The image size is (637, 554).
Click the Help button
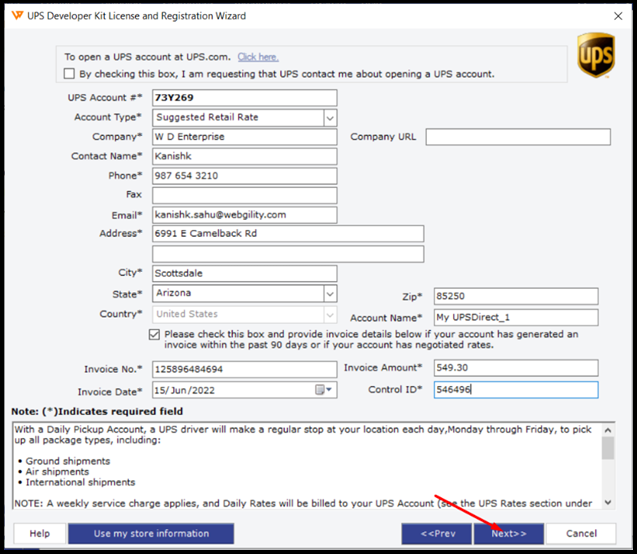click(x=40, y=533)
